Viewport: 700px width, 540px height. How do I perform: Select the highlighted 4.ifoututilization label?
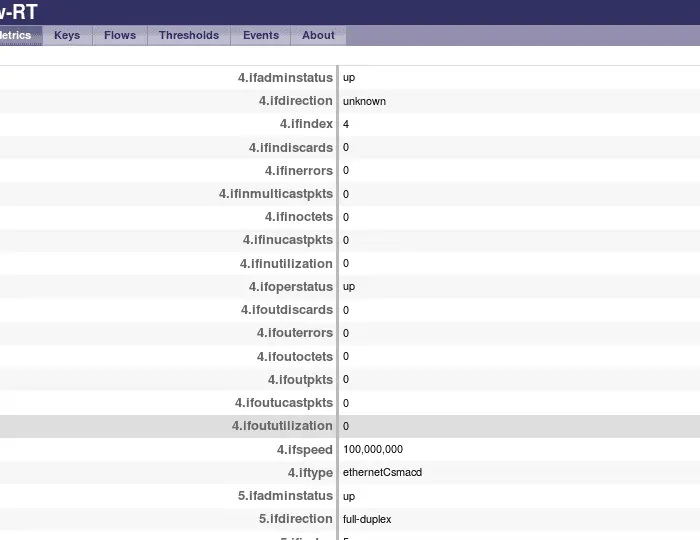click(282, 426)
